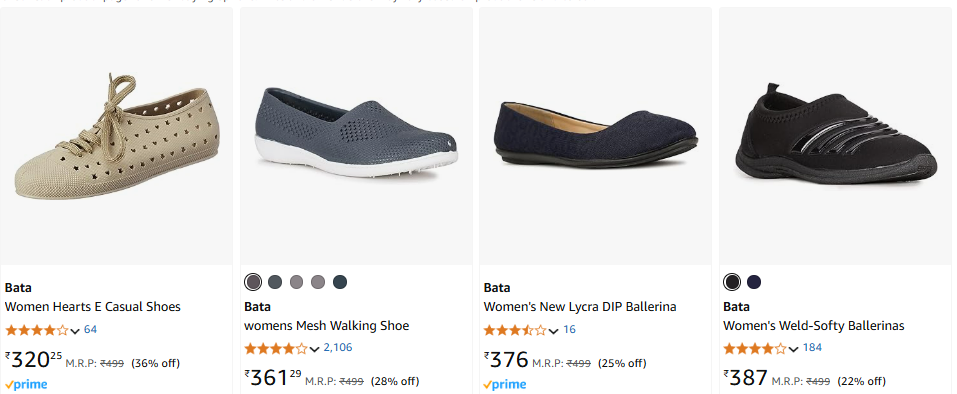This screenshot has height=394, width=957.
Task: Open the Women's New Lycra DIP Ballerina title
Action: point(580,307)
